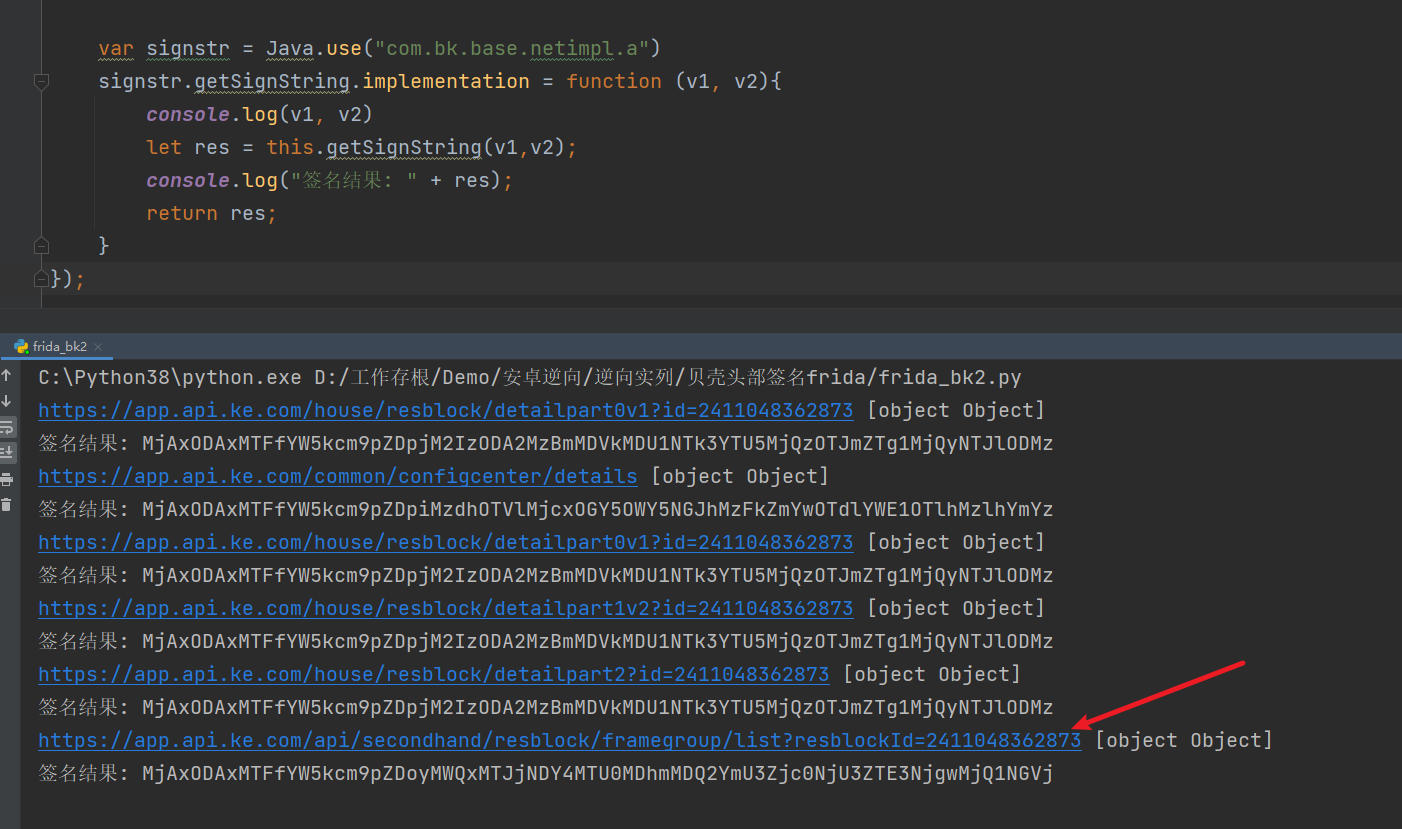Click [object Object] after configcenter/details link
This screenshot has width=1402, height=829.
pos(740,476)
